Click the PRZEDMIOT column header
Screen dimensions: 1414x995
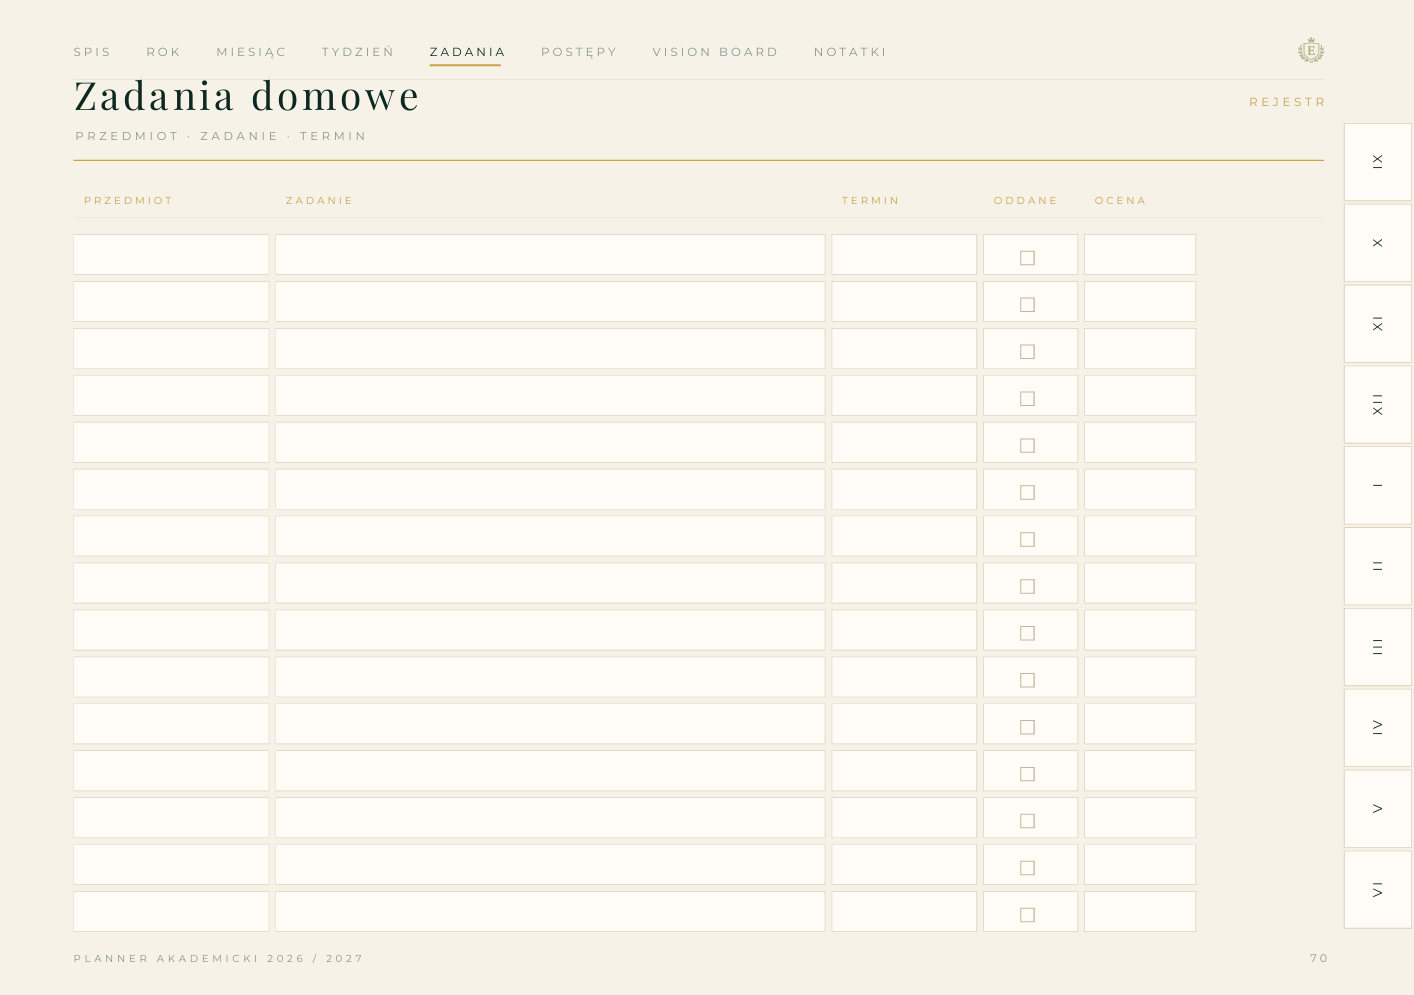click(x=128, y=201)
